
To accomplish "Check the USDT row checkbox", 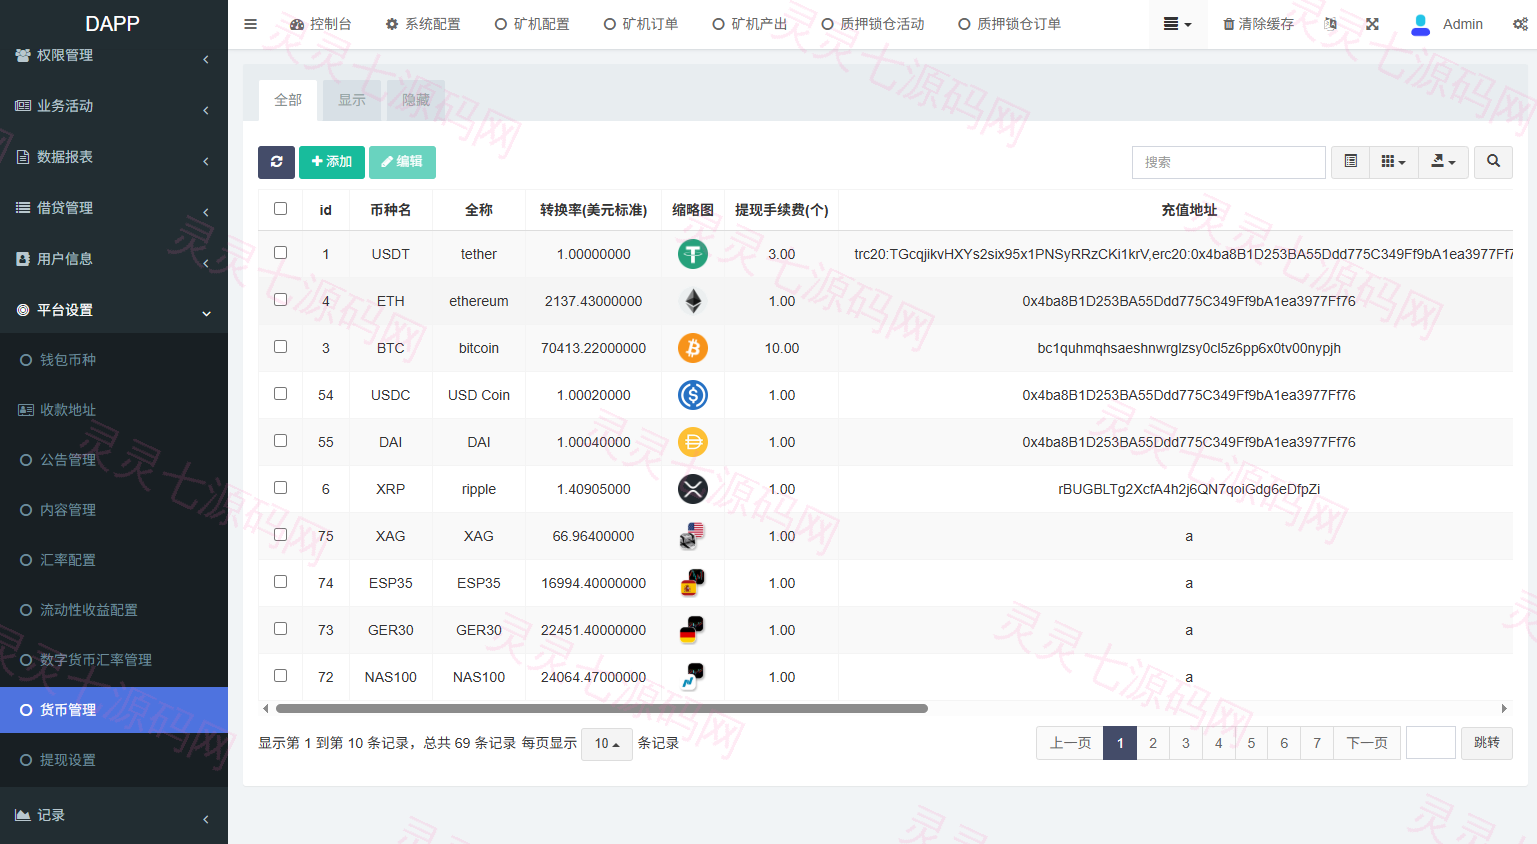I will (x=280, y=253).
